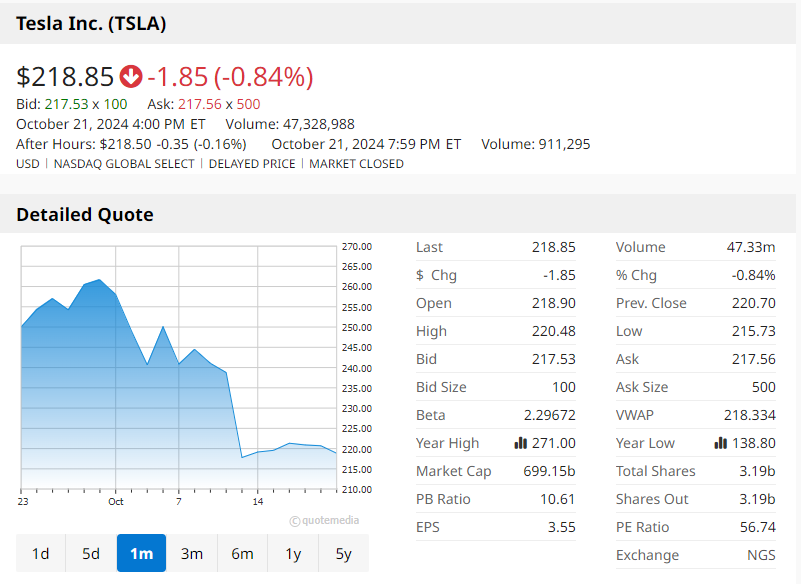
Task: Click the bar chart icon beside Year Low
Action: 720,443
